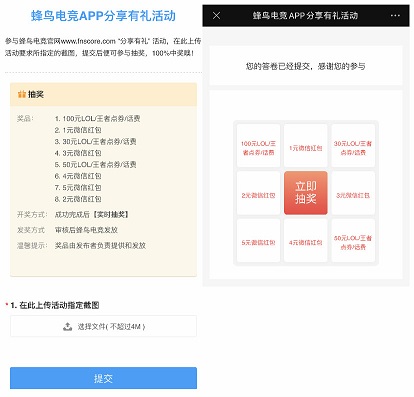The width and height of the screenshot is (414, 397).
Task: Click 审核后蜂鸟电竞发放 text
Action: coord(86,230)
